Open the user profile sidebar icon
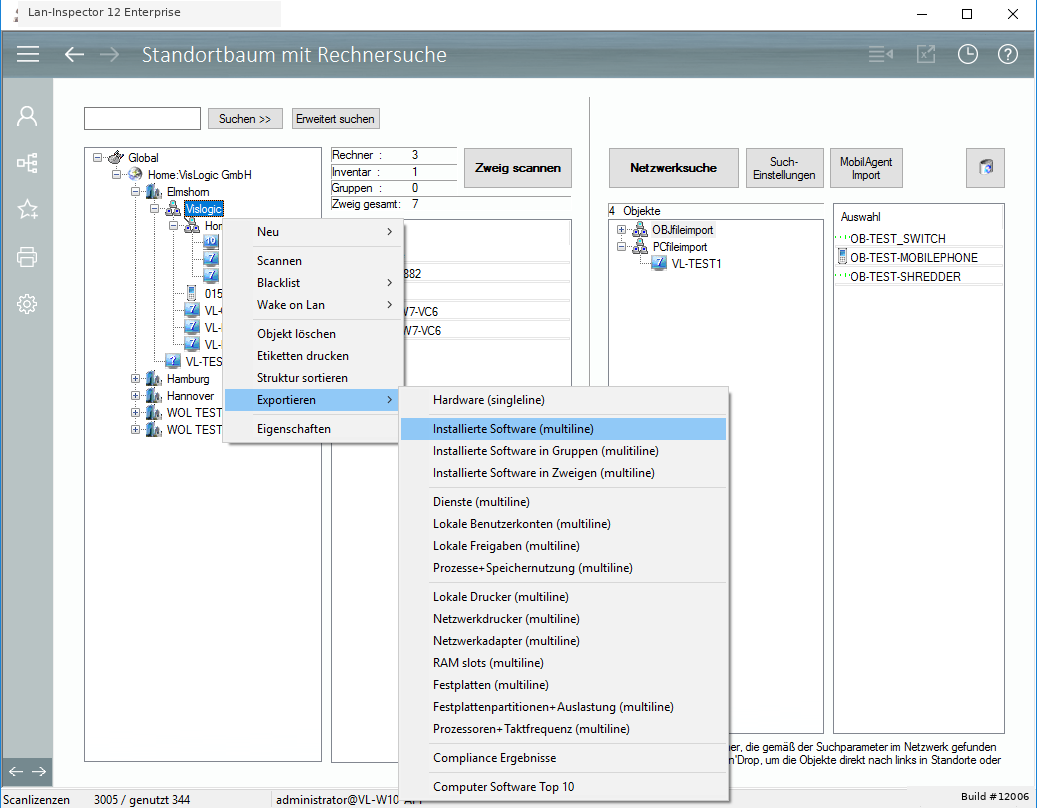1037x808 pixels. 27,116
